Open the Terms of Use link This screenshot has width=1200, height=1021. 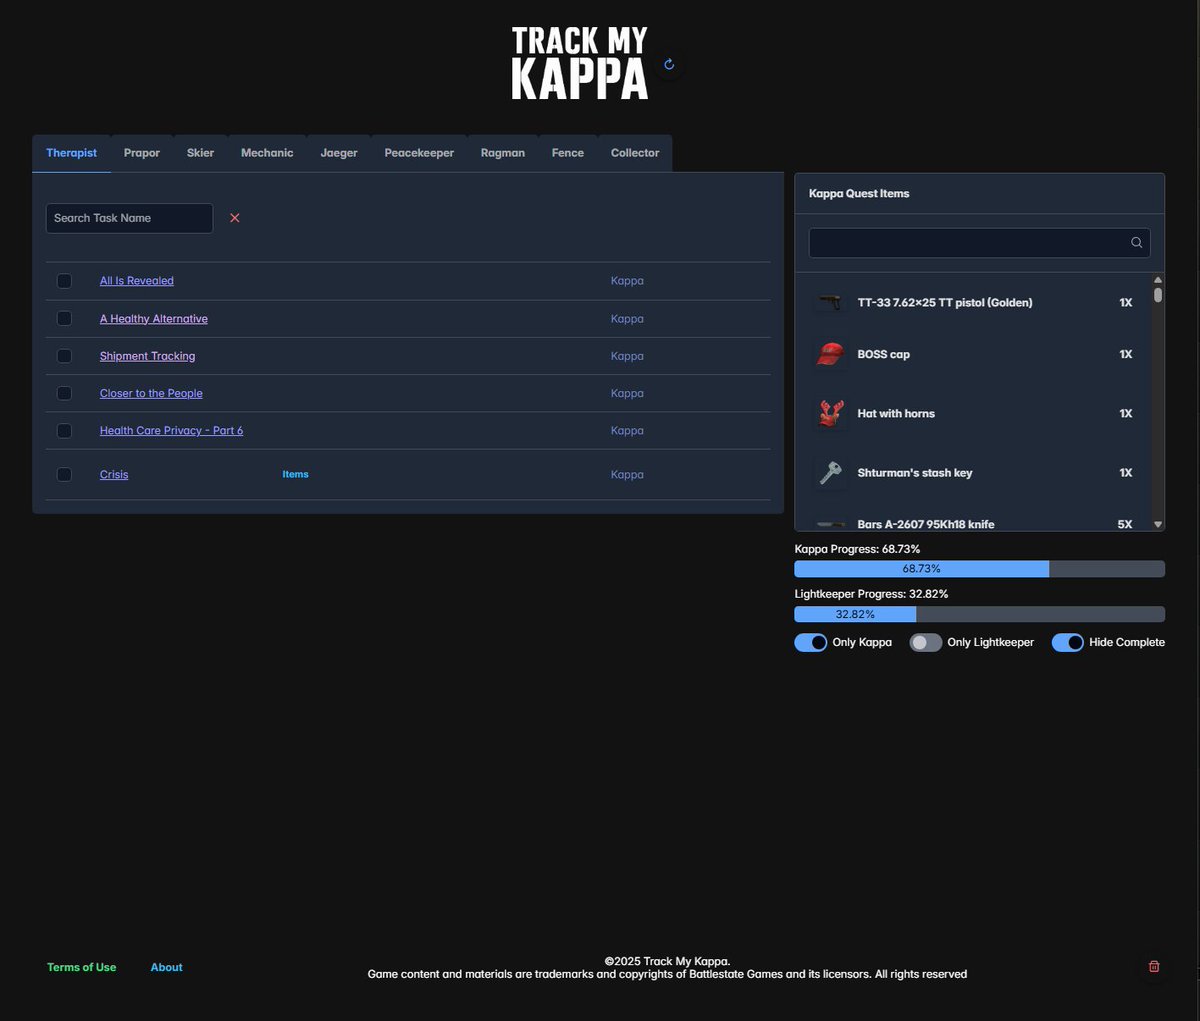pyautogui.click(x=81, y=967)
